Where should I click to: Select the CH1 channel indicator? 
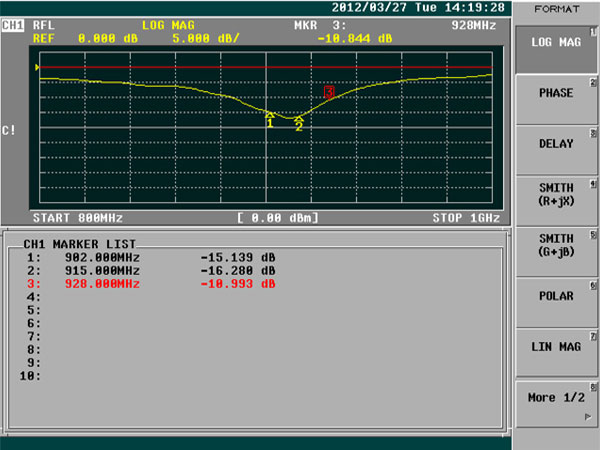(x=13, y=26)
